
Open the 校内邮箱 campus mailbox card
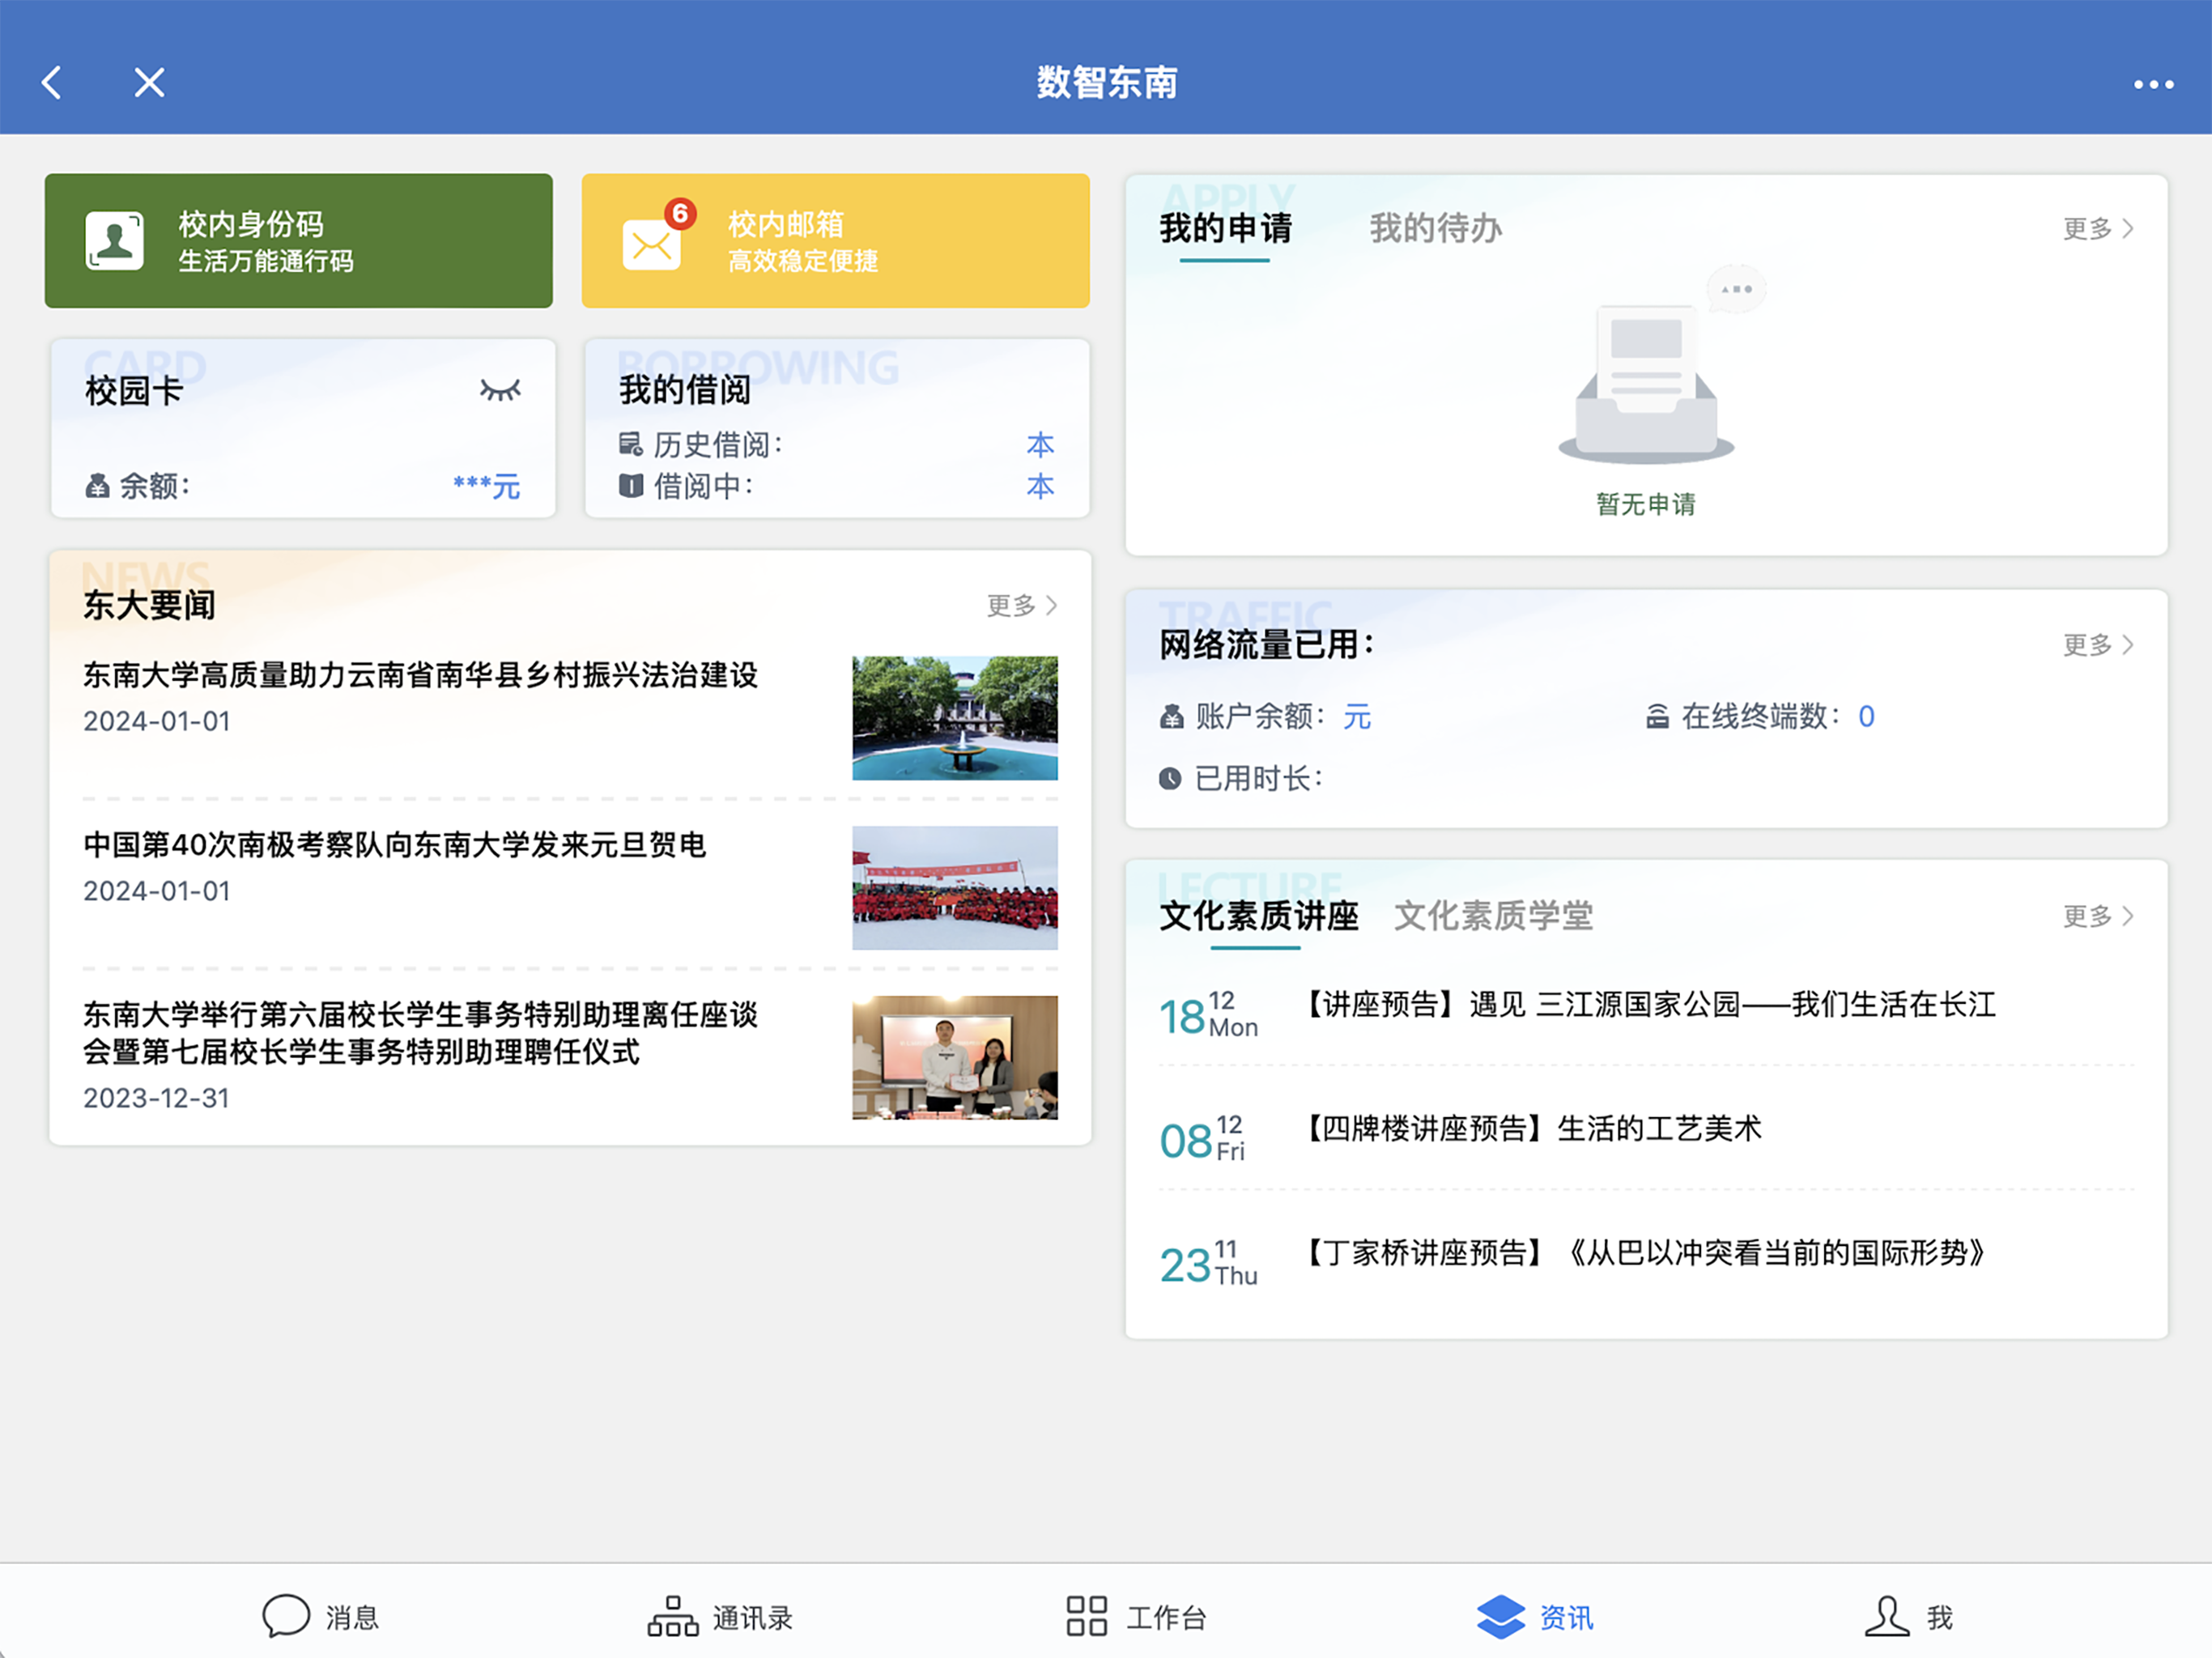(x=835, y=241)
